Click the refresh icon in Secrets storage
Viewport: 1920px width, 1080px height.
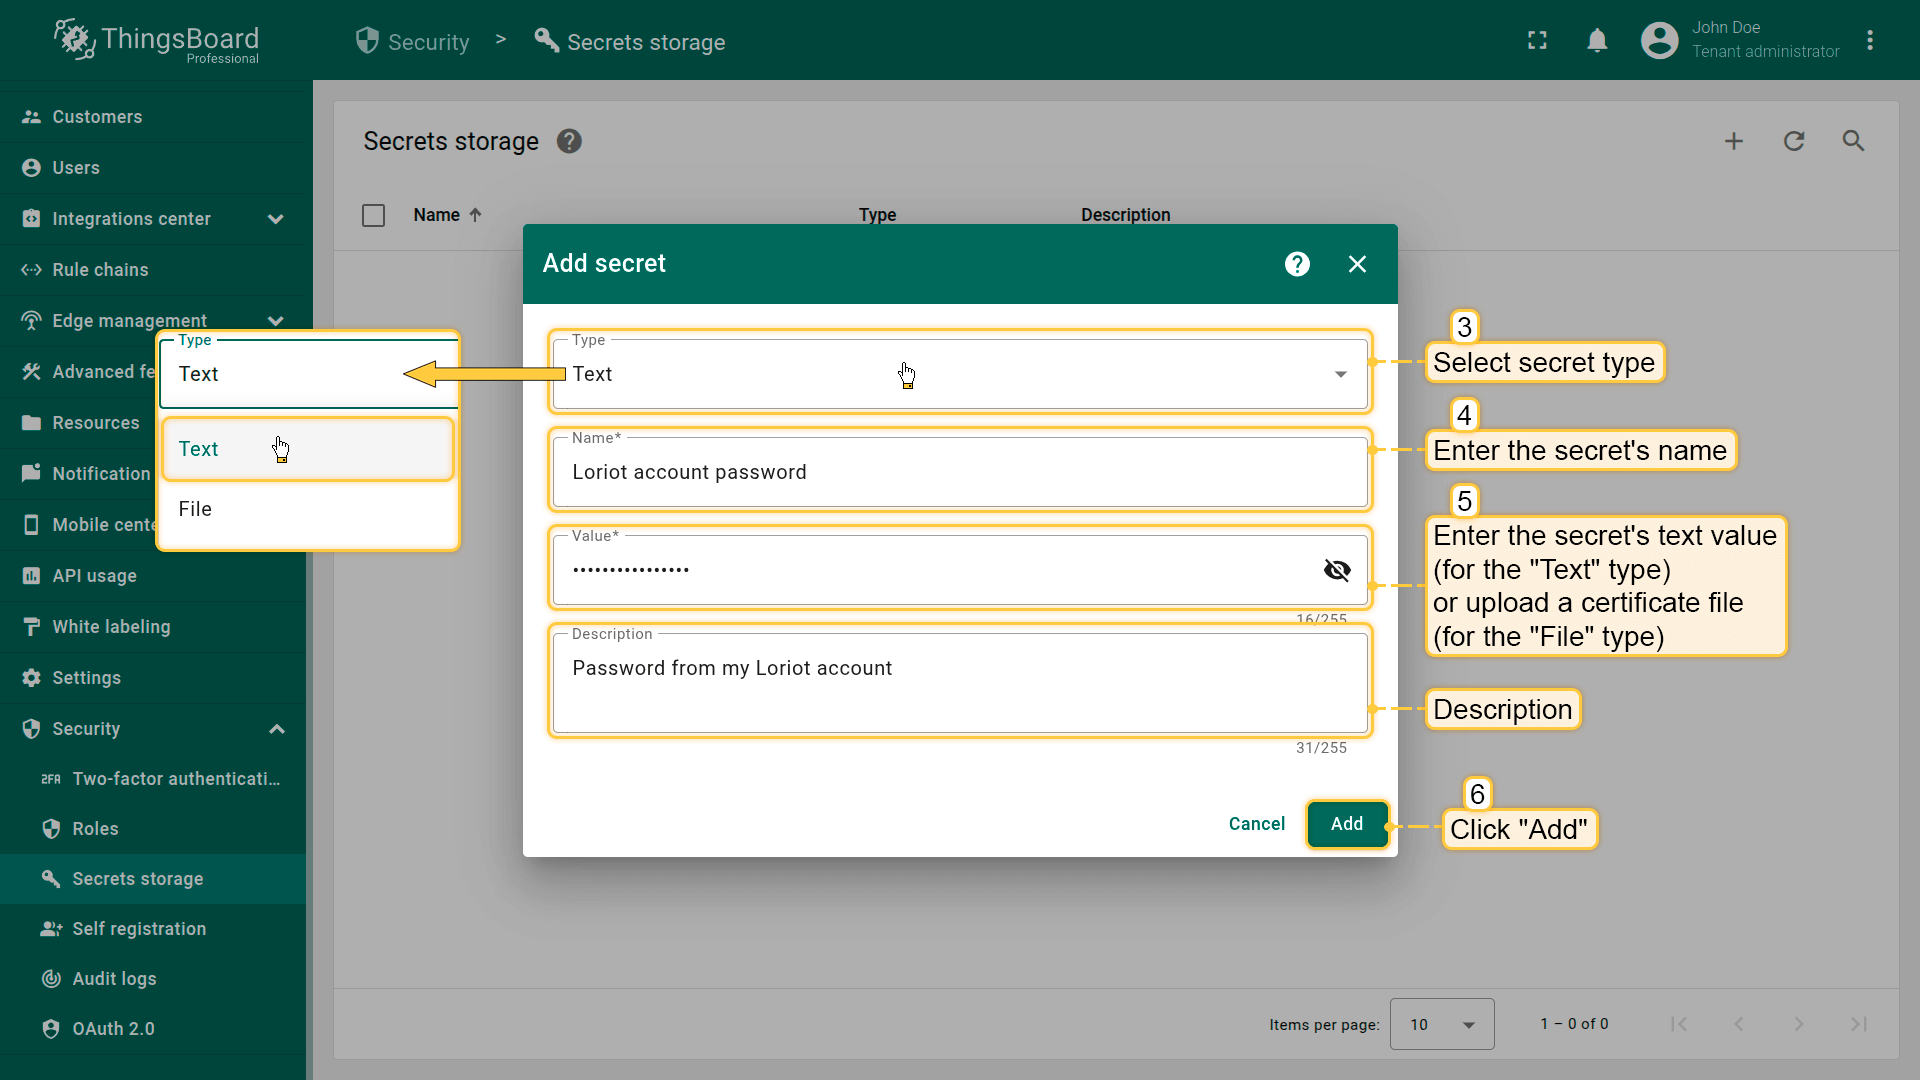(1794, 141)
